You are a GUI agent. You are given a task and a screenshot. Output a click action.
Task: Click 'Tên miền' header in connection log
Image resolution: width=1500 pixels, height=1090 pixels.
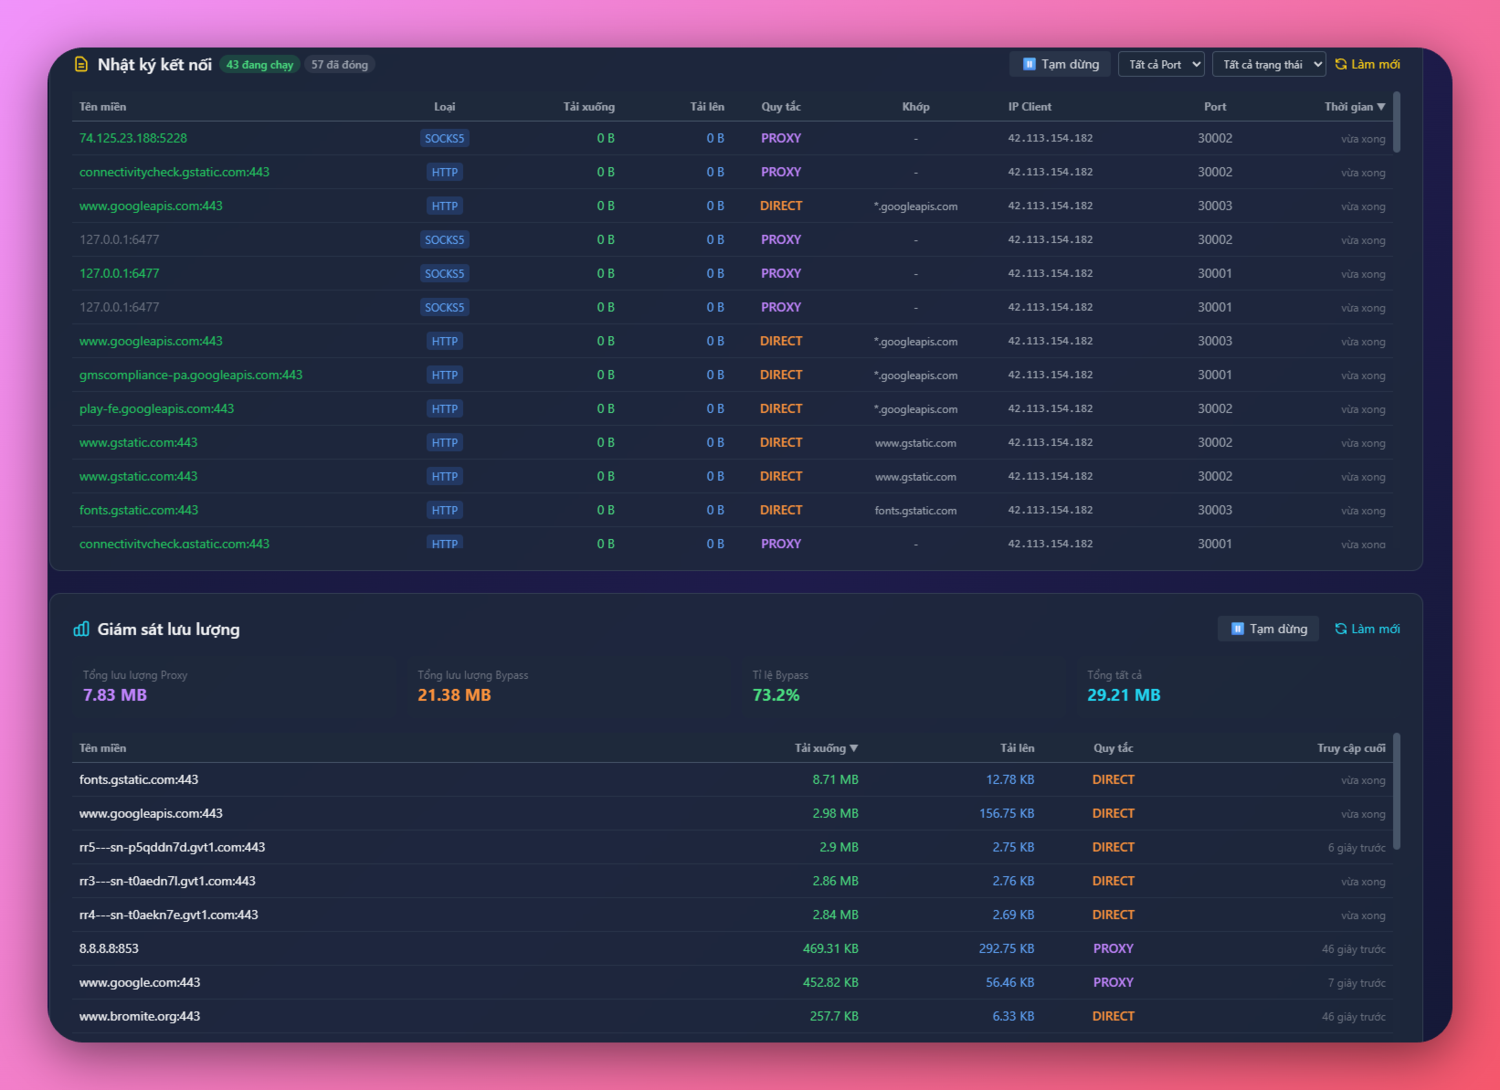tap(103, 107)
